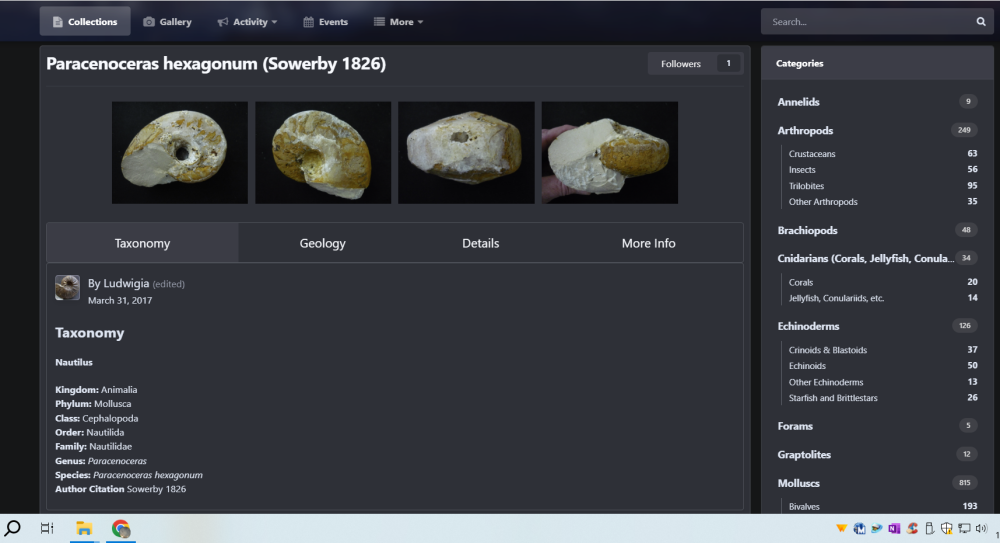
Task: Open Task View from the taskbar
Action: click(47, 528)
